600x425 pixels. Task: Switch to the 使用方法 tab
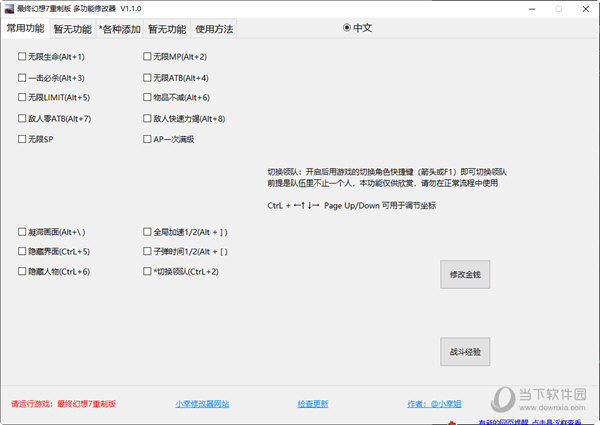point(214,29)
